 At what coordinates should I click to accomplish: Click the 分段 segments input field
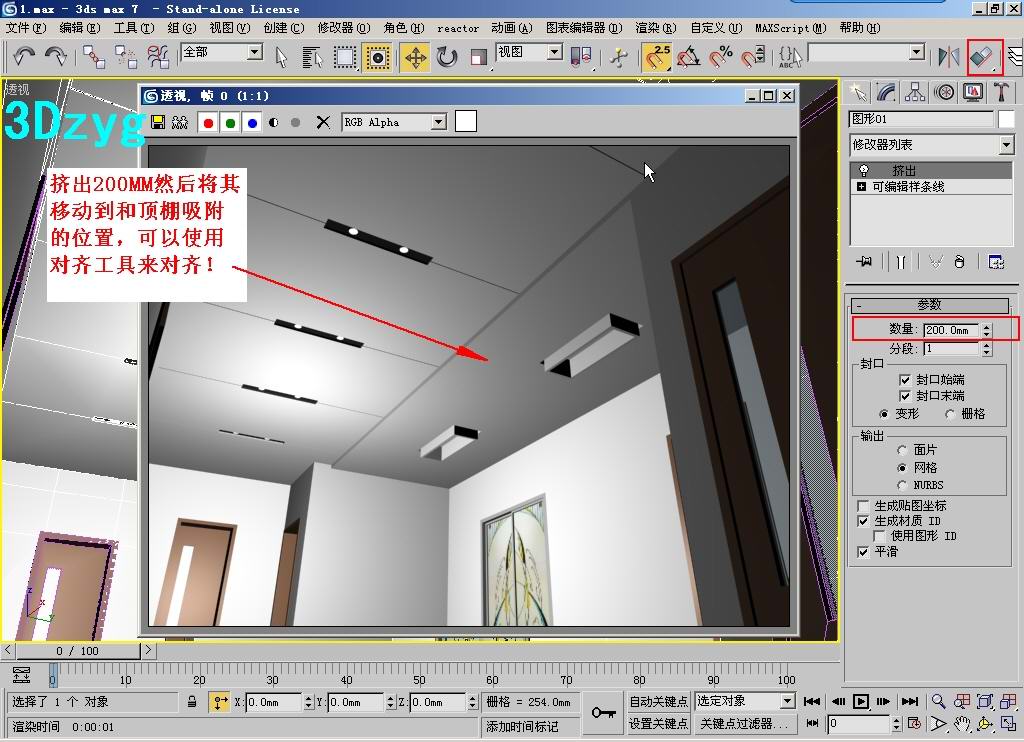coord(951,349)
